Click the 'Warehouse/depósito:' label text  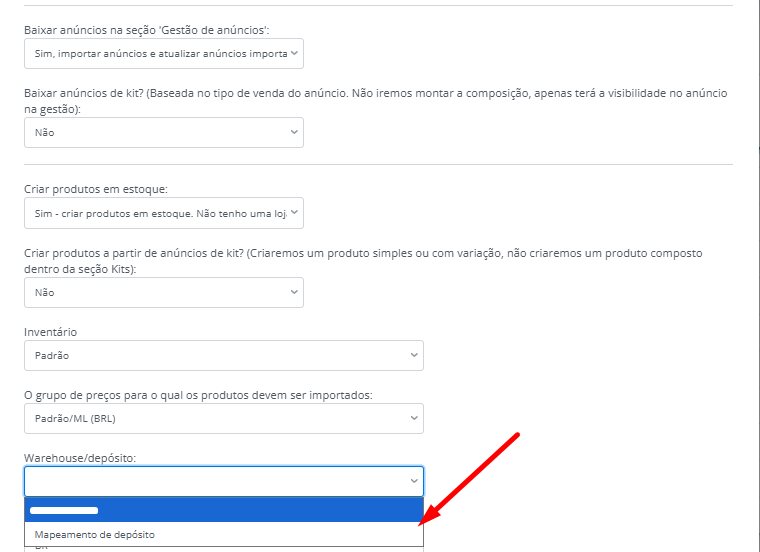click(79, 458)
